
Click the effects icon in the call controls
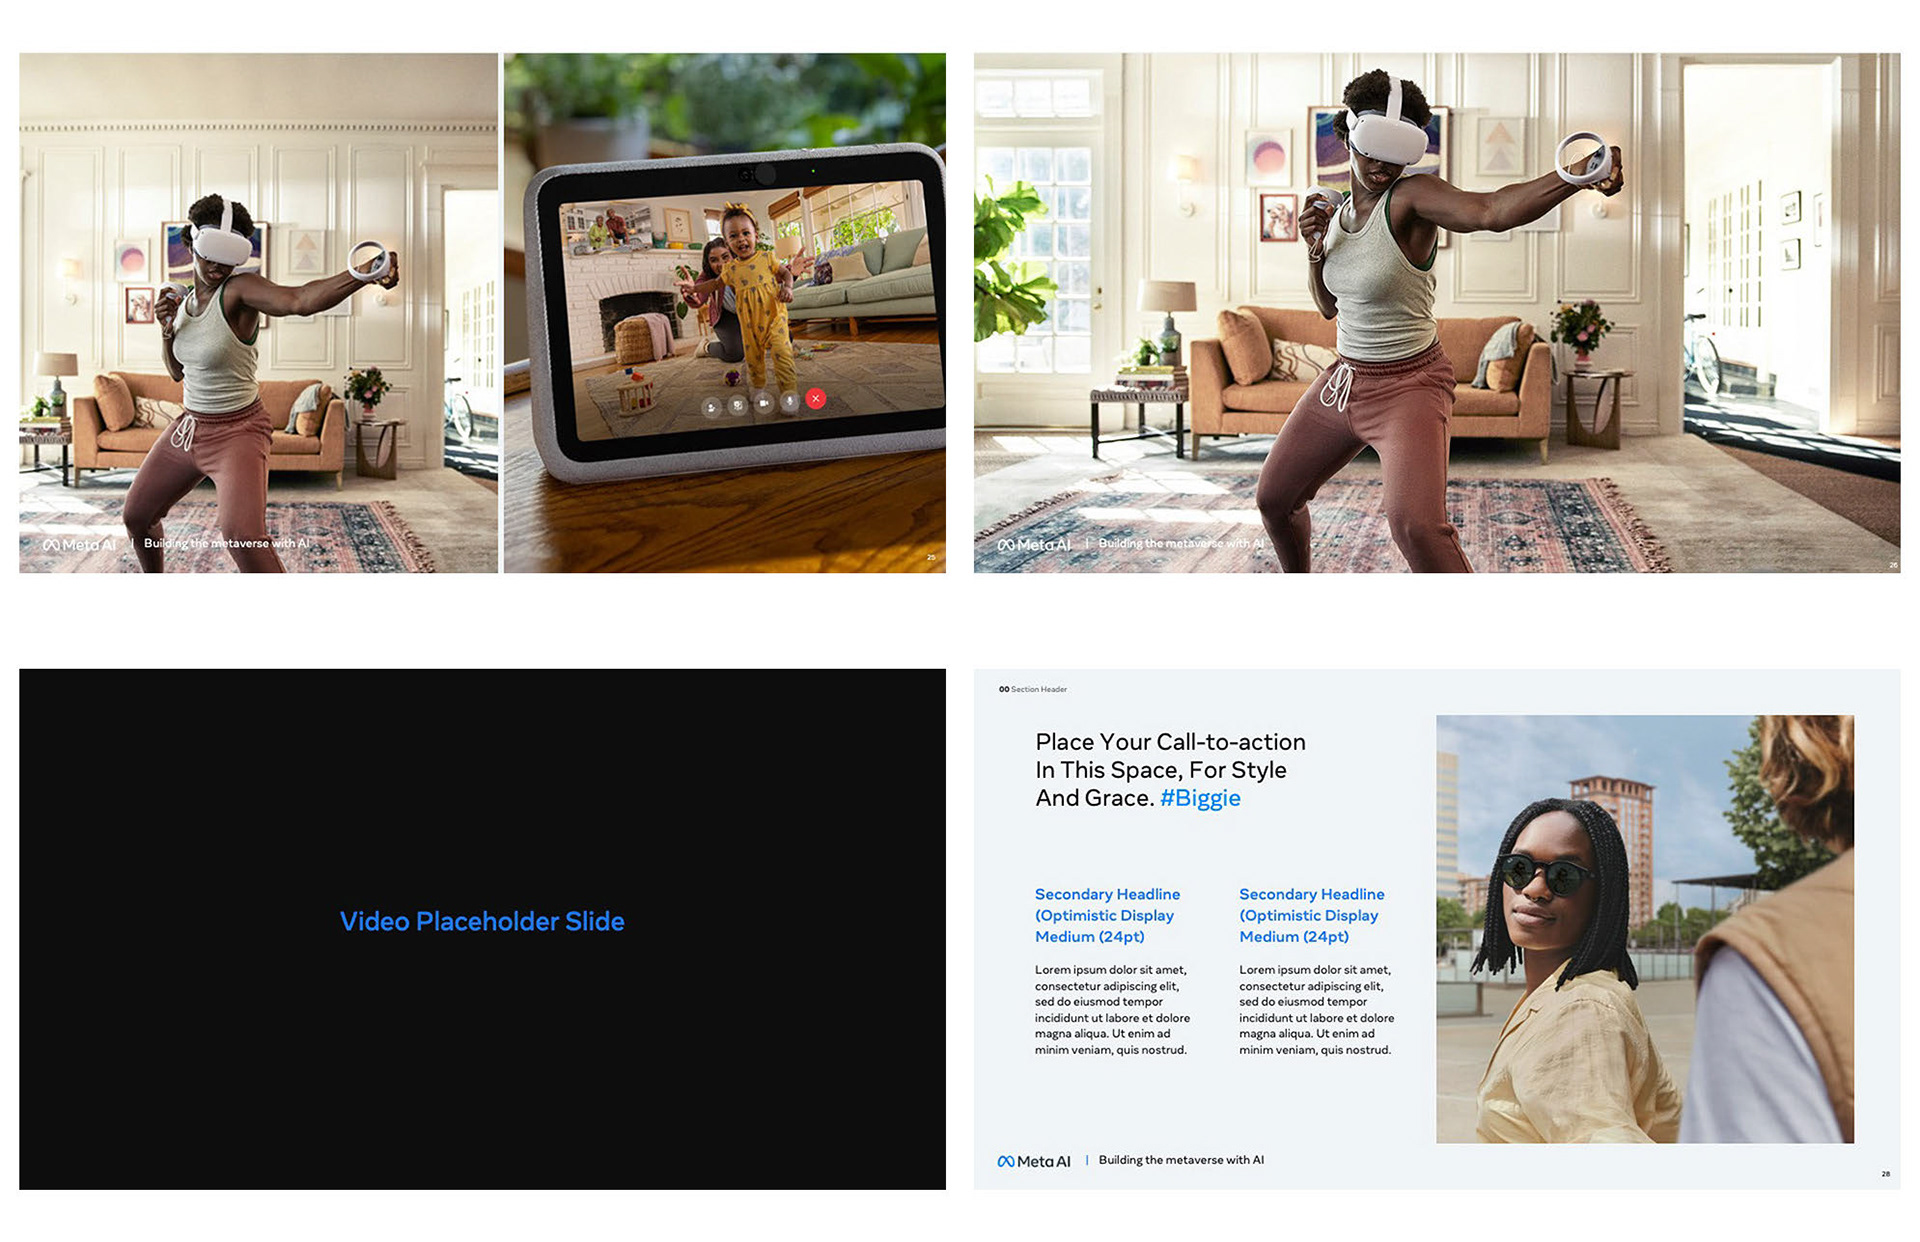[738, 405]
